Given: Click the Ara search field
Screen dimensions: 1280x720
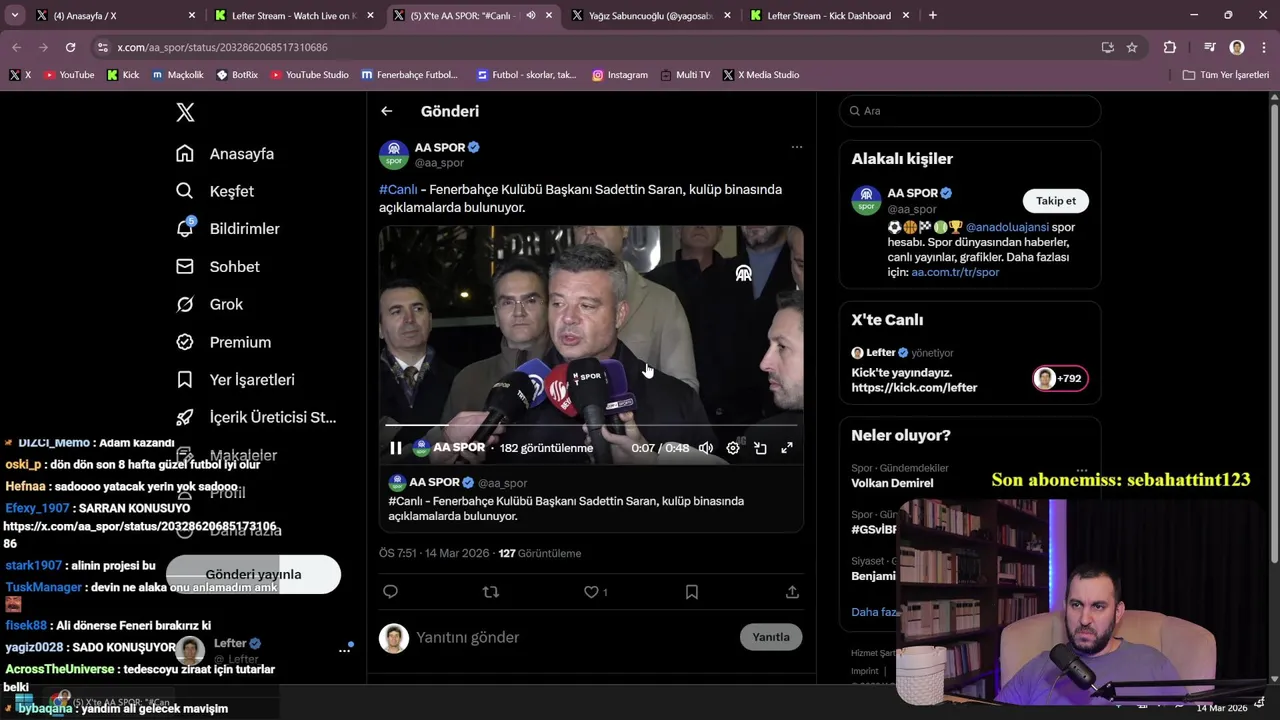Looking at the screenshot, I should coord(970,111).
